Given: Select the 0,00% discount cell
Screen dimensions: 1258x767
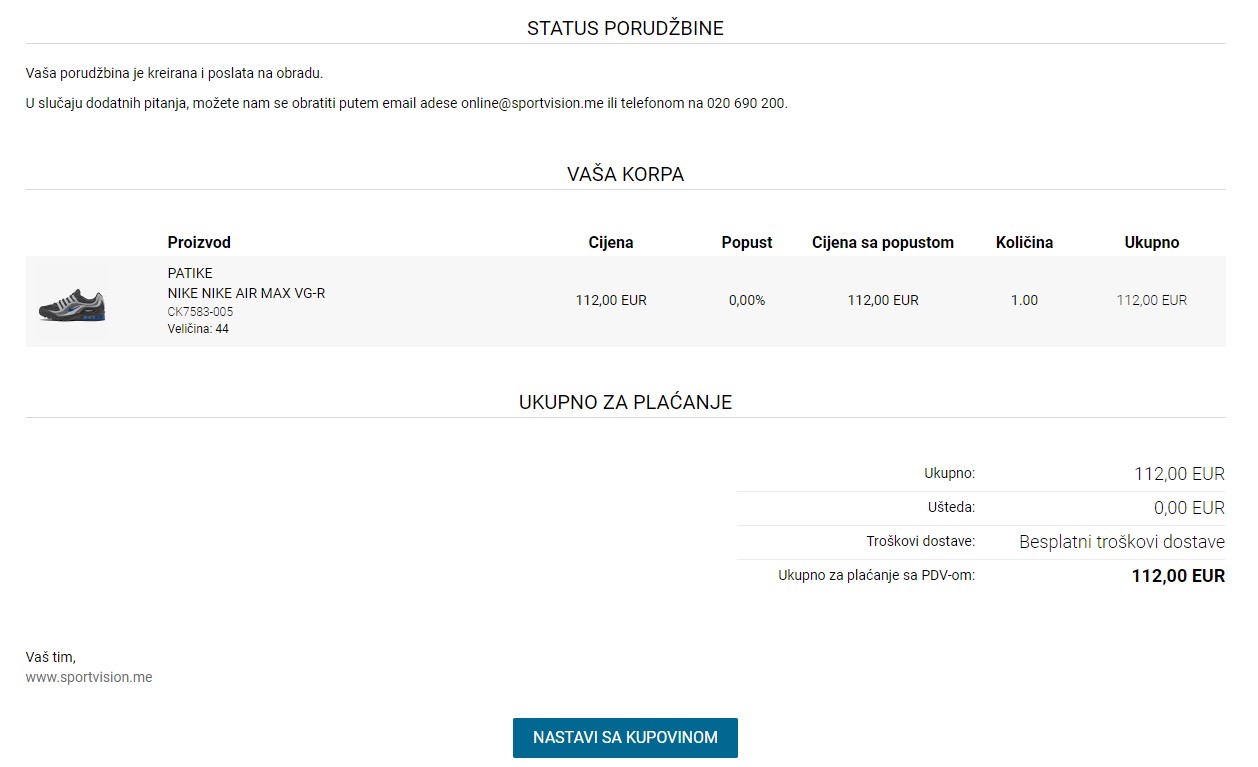Looking at the screenshot, I should pos(747,300).
